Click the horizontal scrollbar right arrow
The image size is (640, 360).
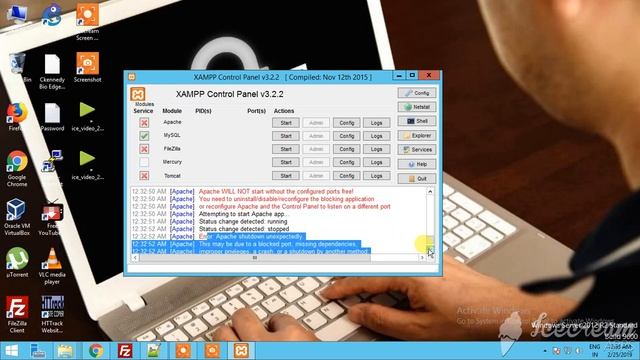[x=422, y=258]
